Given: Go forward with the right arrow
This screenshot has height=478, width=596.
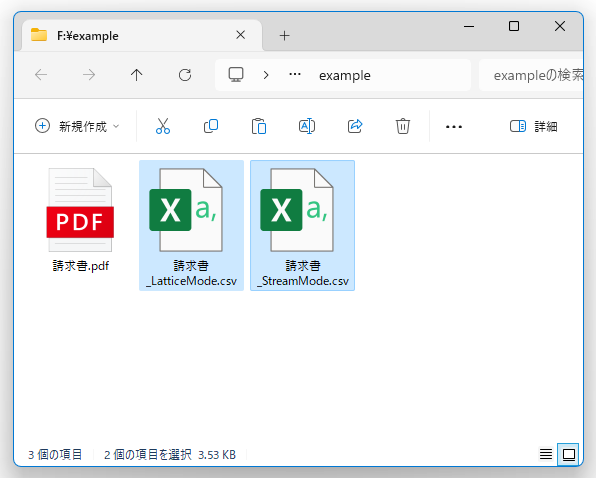Looking at the screenshot, I should 89,74.
